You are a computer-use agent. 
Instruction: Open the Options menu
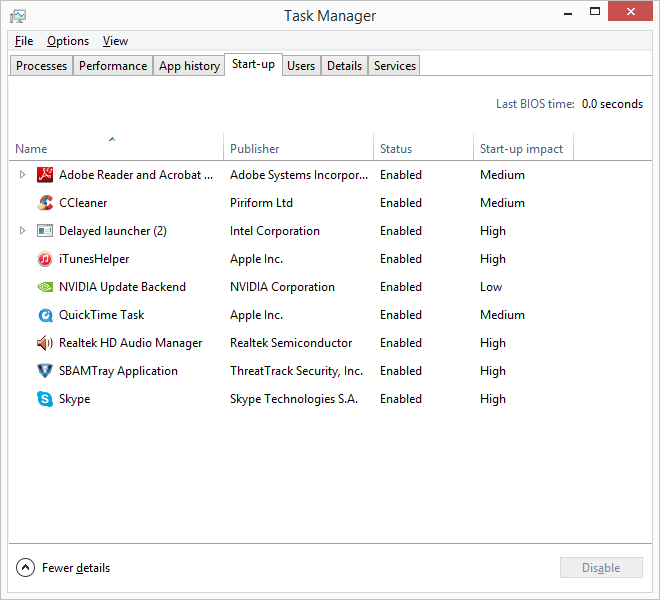click(68, 41)
